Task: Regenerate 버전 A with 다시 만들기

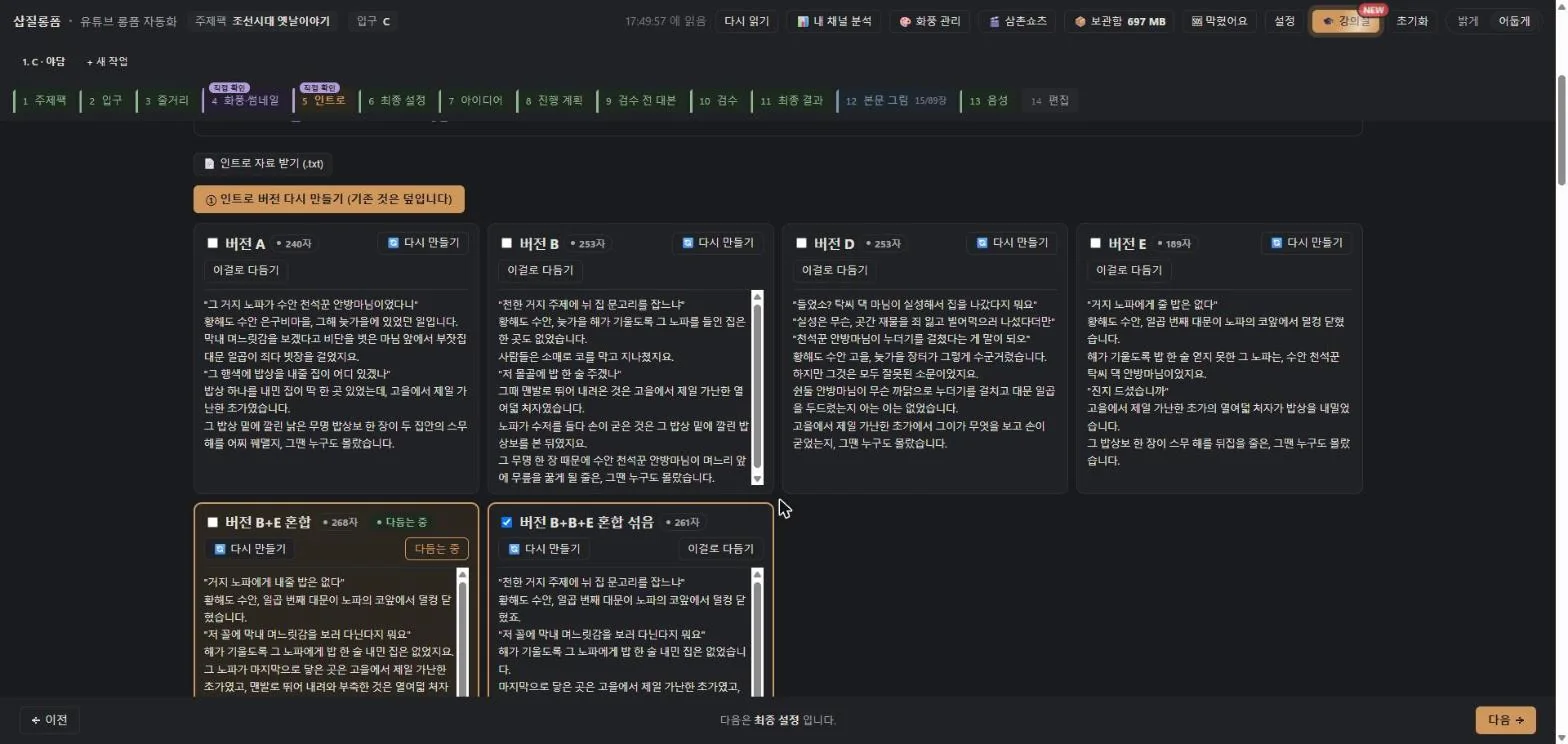Action: (424, 243)
